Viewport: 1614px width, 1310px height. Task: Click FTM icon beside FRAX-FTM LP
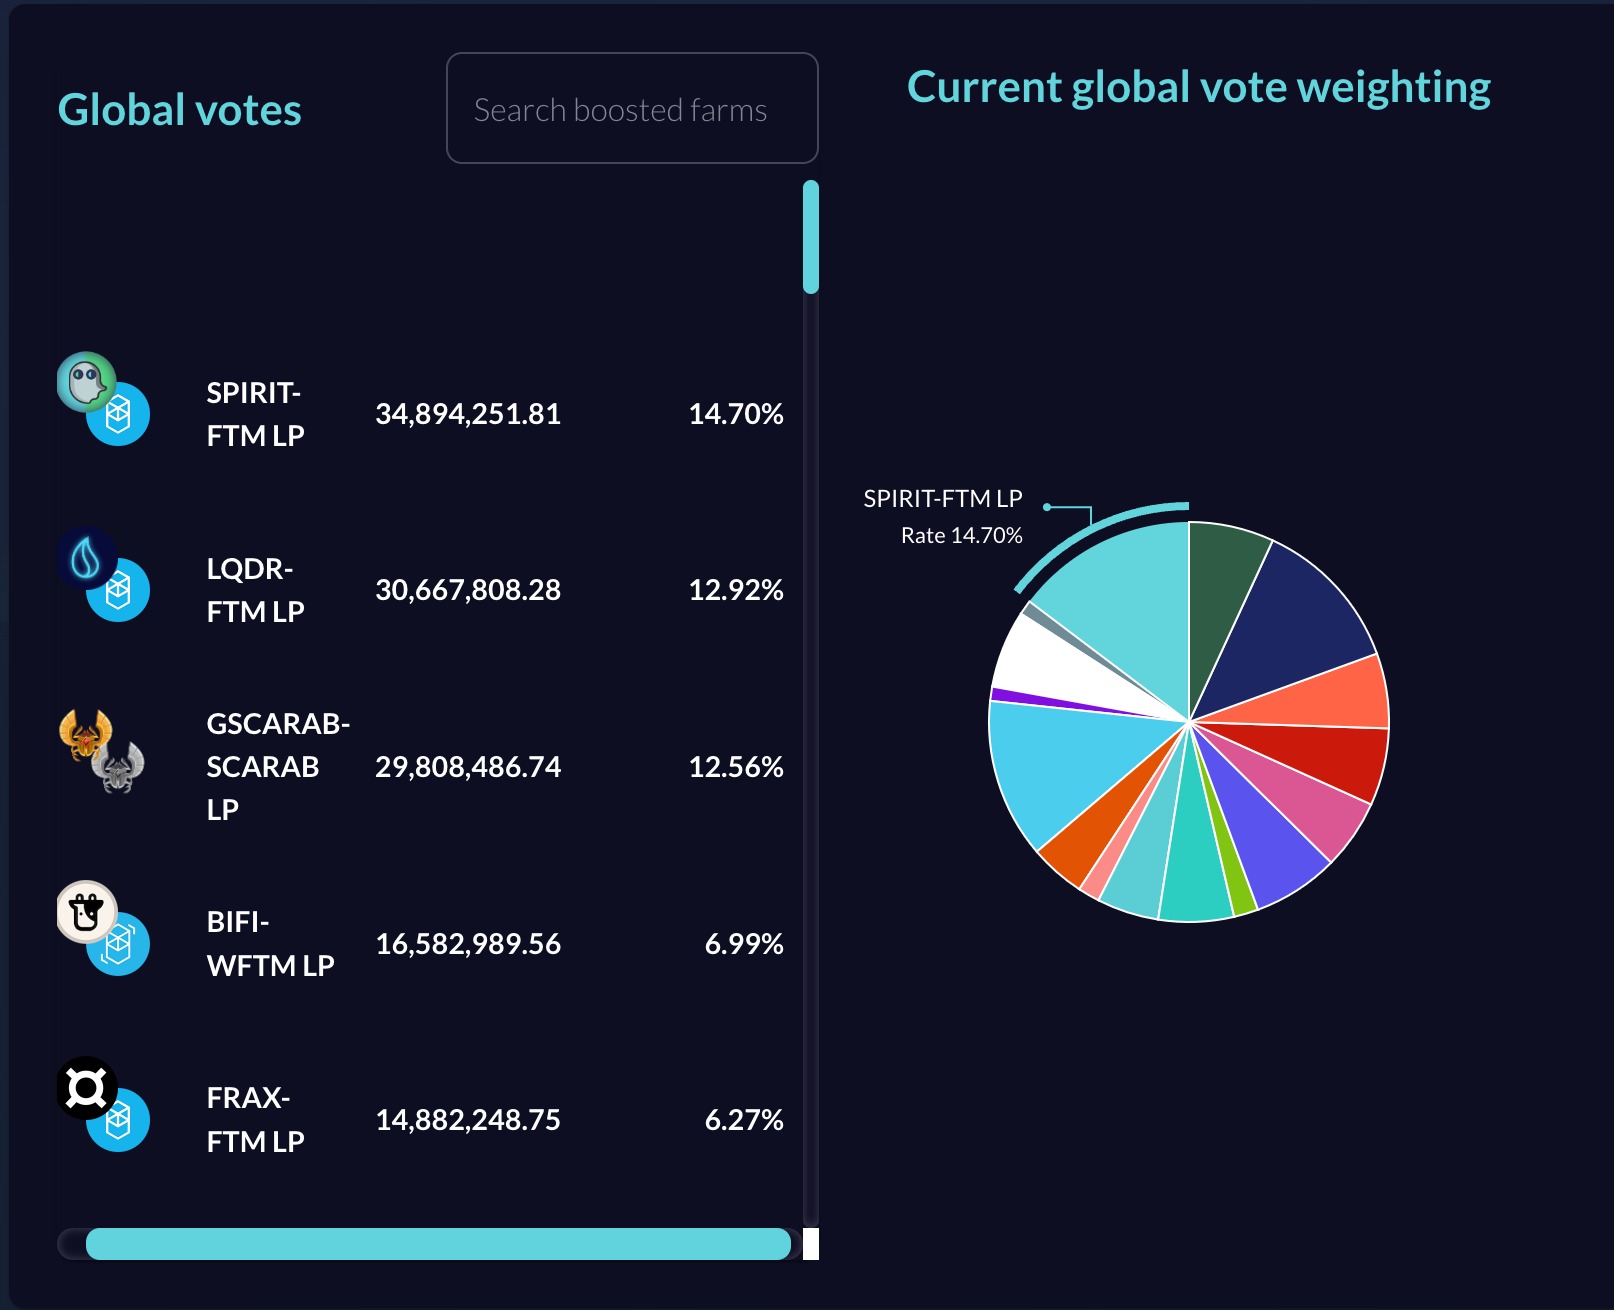pos(119,1120)
